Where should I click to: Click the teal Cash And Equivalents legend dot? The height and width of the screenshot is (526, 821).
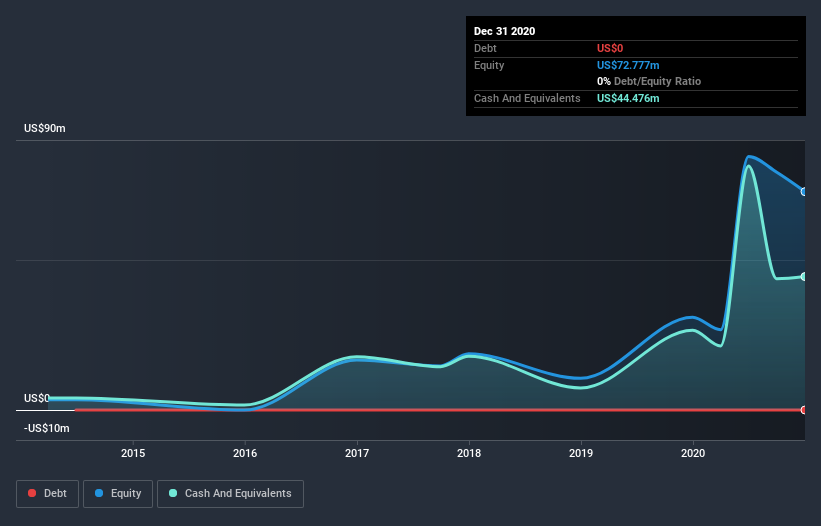pos(173,493)
